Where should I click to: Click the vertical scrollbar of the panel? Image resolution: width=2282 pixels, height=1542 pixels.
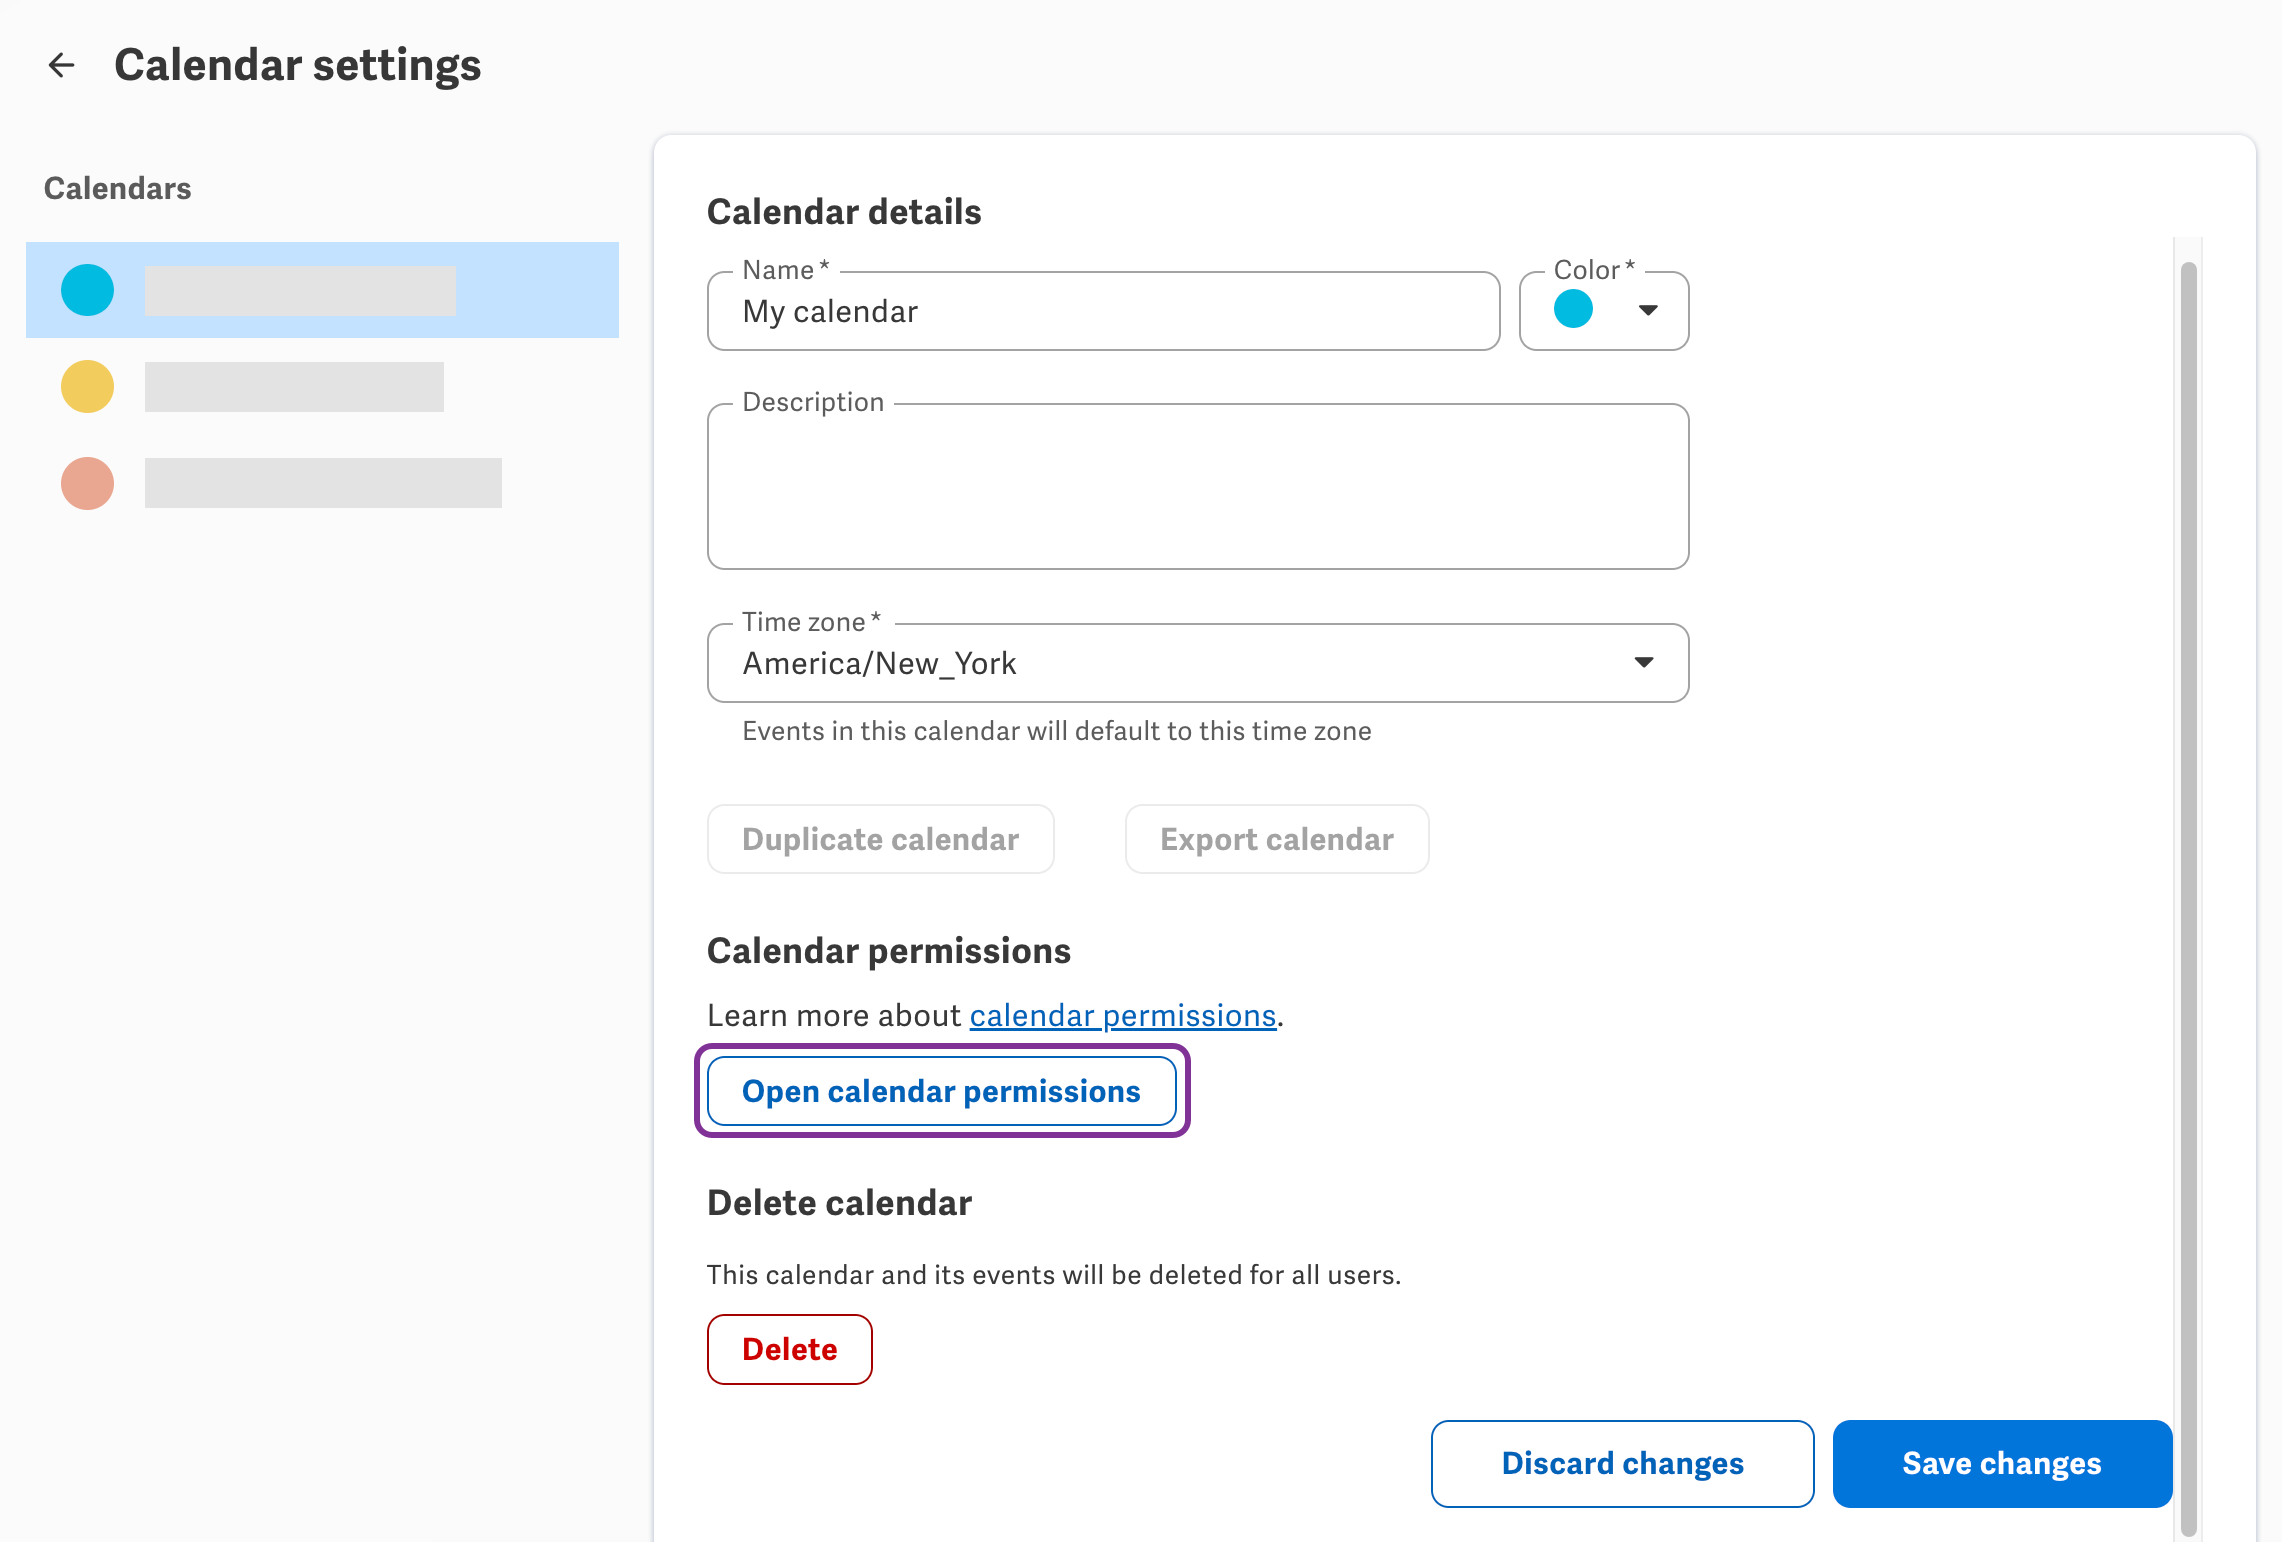[2188, 898]
